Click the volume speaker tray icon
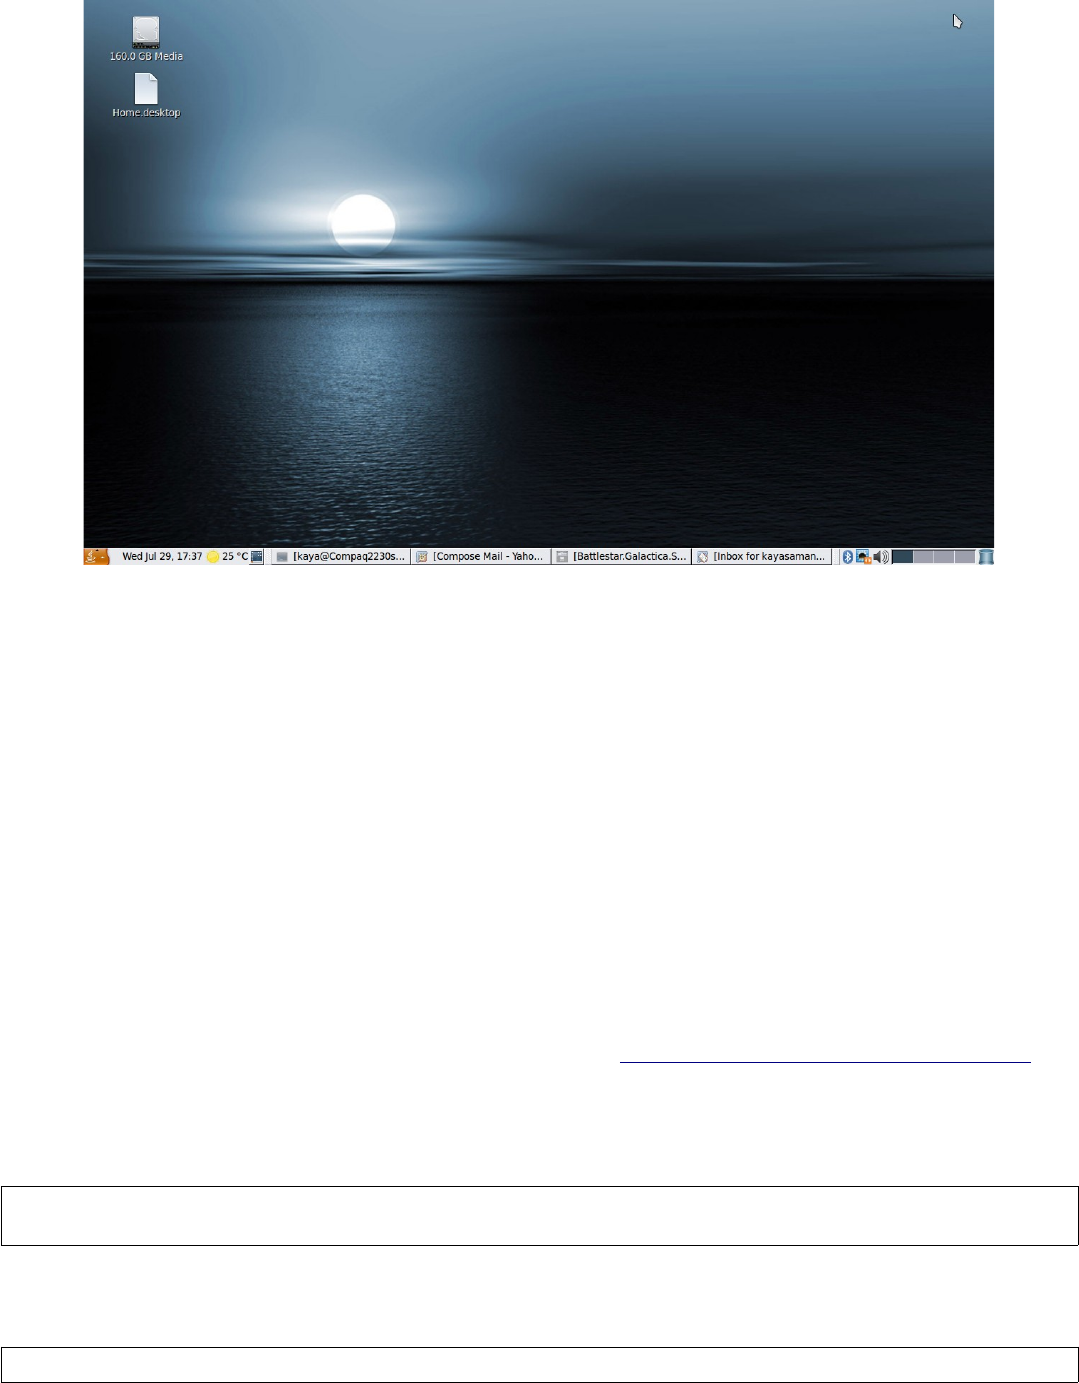Image resolution: width=1079 pixels, height=1383 pixels. pos(881,557)
